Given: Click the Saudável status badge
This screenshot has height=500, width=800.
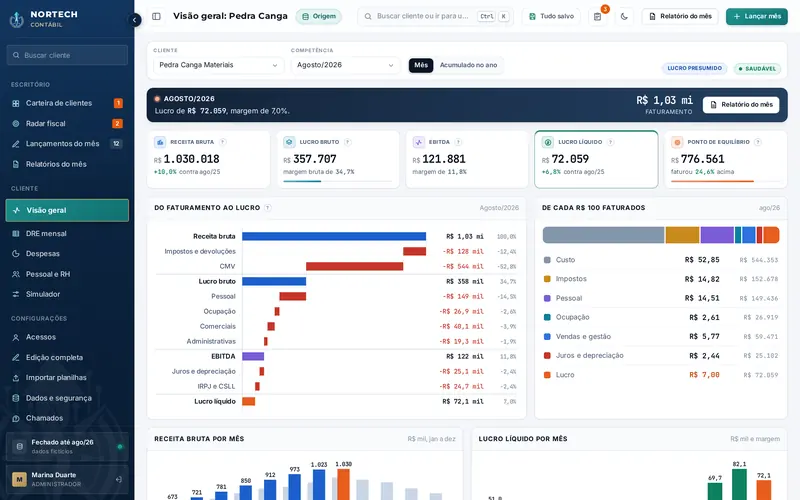Looking at the screenshot, I should (x=757, y=68).
